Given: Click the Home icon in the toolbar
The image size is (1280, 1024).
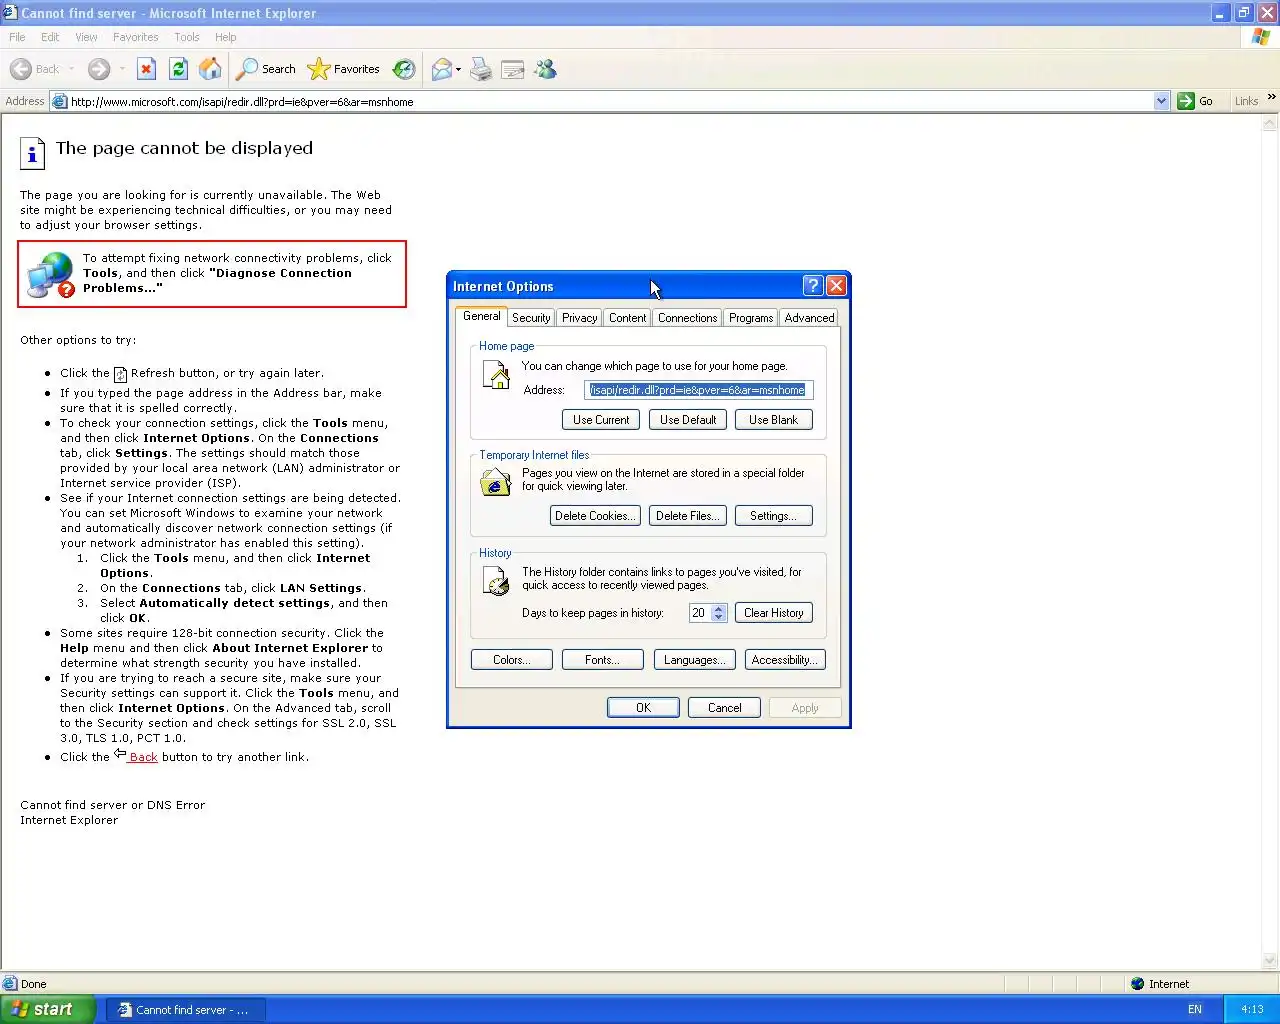Looking at the screenshot, I should coord(210,69).
